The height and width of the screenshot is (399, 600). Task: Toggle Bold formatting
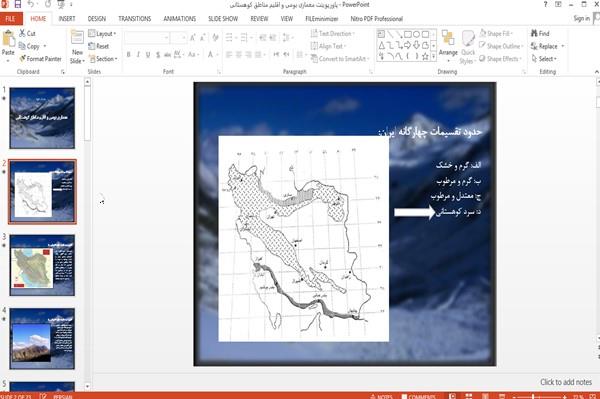129,55
